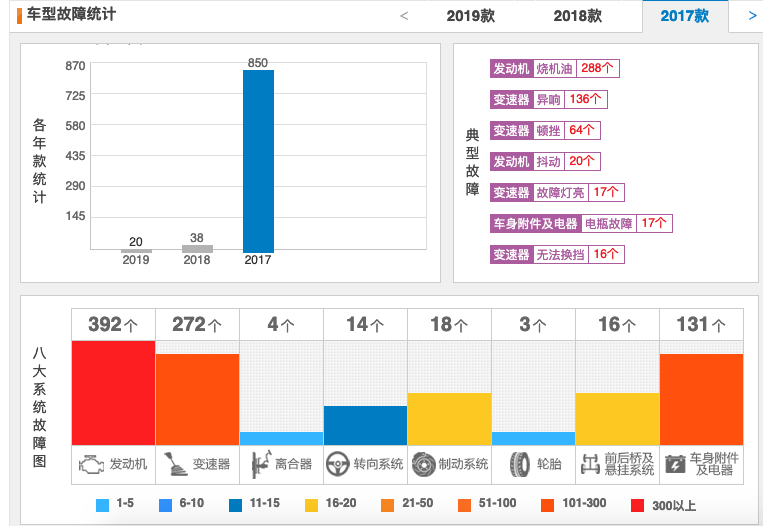Image resolution: width=763 pixels, height=526 pixels.
Task: Go to previous model years arrow
Action: click(x=404, y=16)
